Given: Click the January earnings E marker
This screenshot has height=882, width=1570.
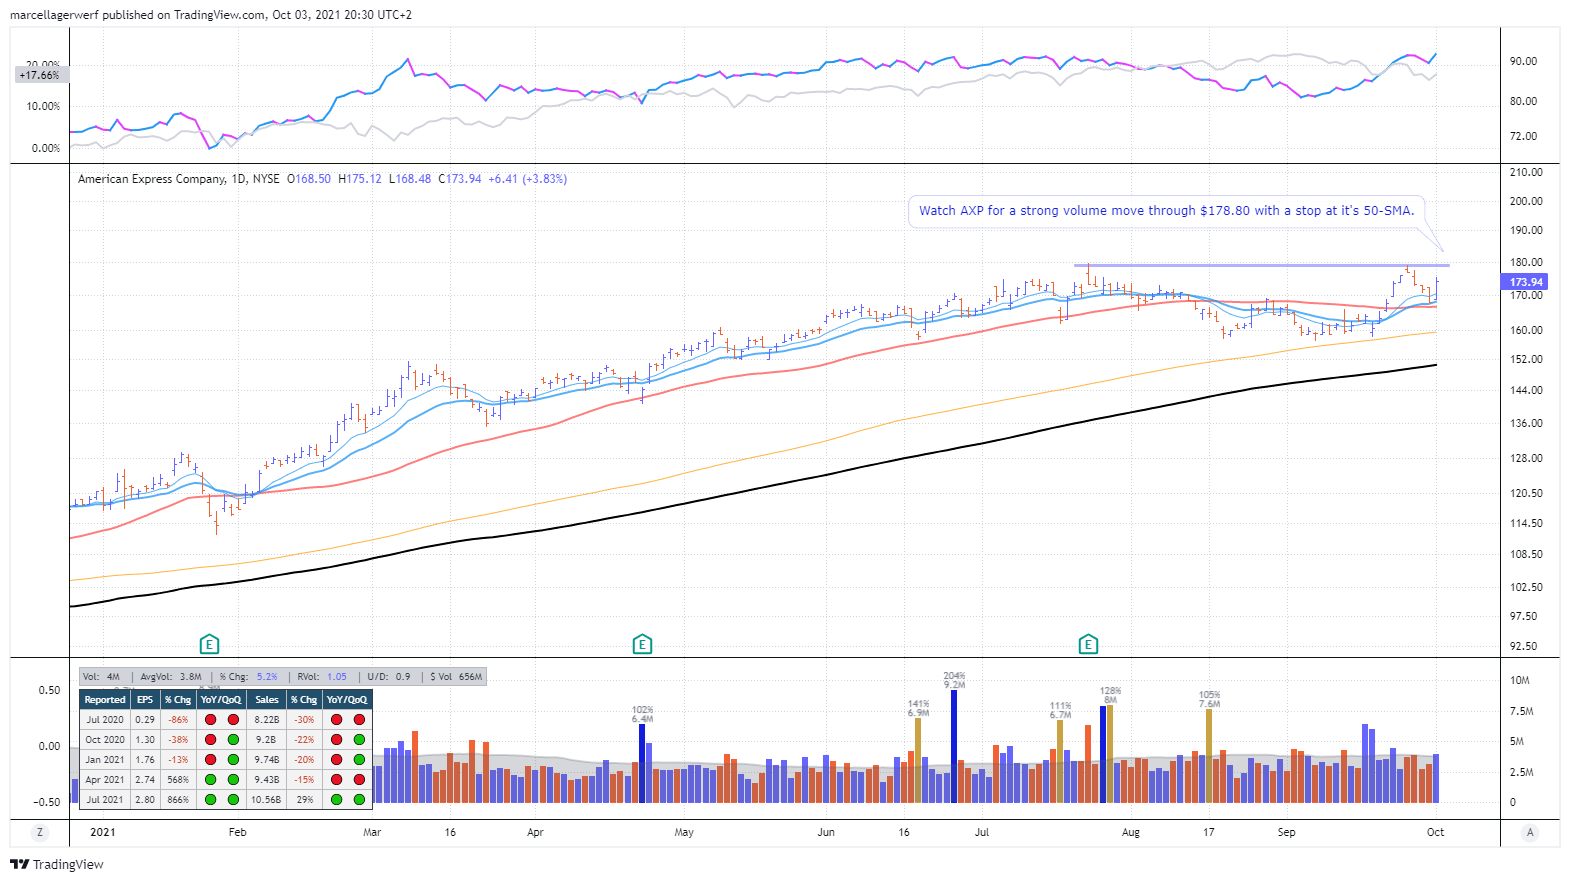Looking at the screenshot, I should [209, 644].
